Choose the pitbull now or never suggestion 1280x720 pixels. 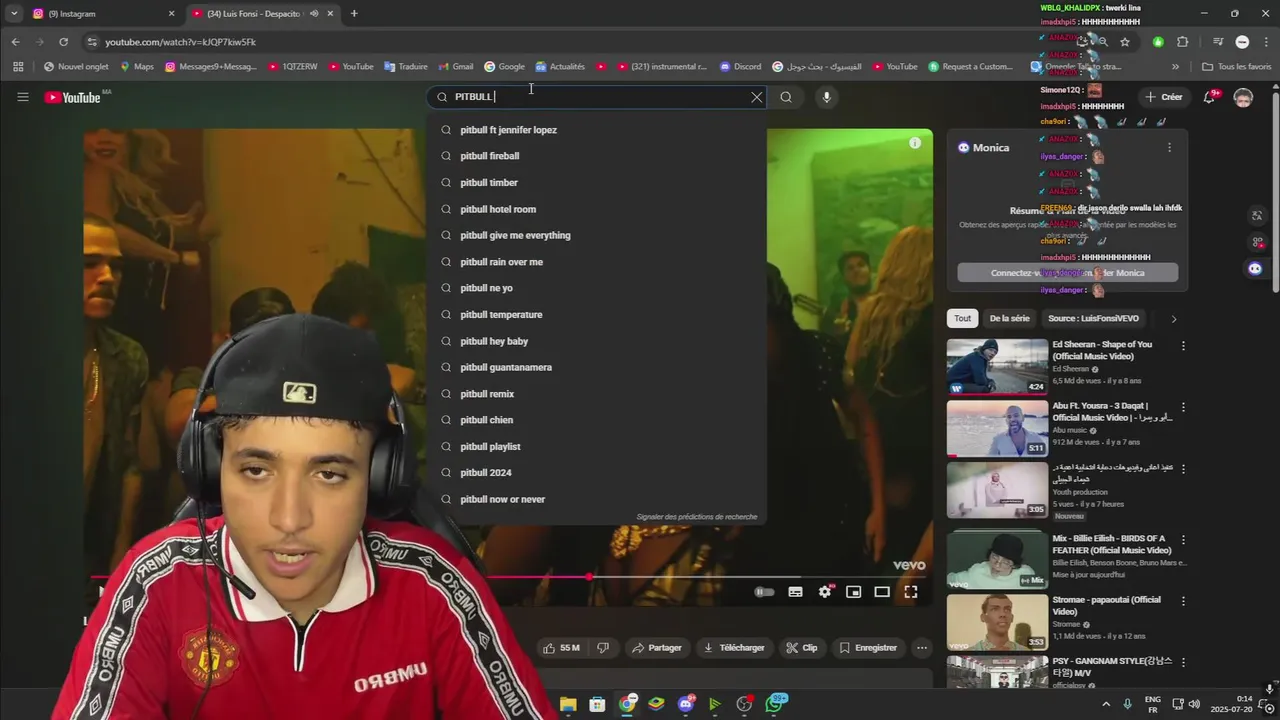tap(597, 499)
